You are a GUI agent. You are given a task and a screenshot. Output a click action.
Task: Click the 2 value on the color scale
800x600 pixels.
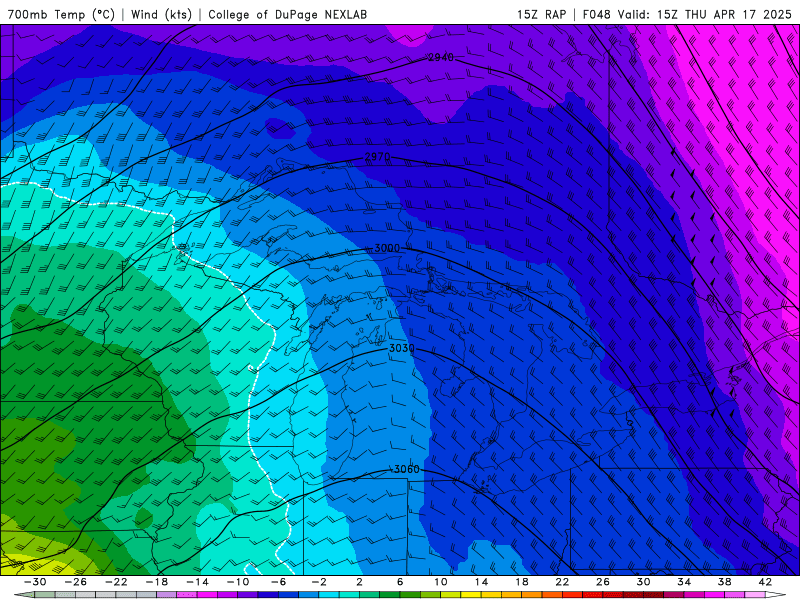pyautogui.click(x=359, y=582)
